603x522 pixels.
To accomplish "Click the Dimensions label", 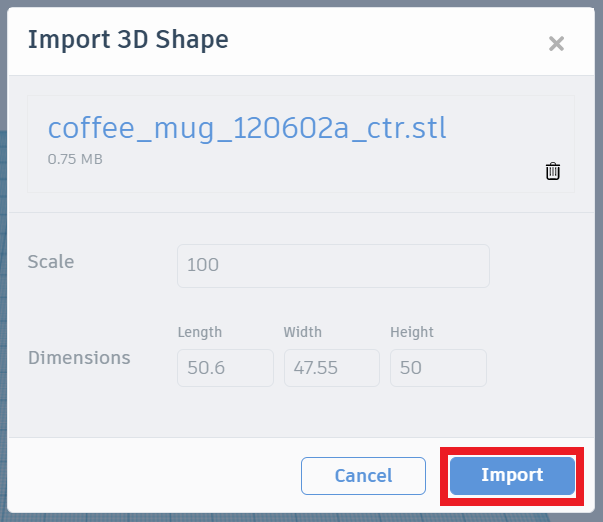I will pyautogui.click(x=79, y=358).
